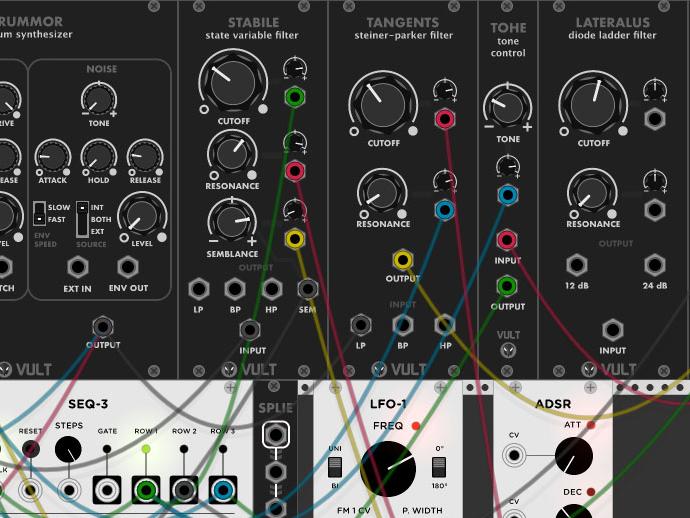690x518 pixels.
Task: Click the LFO-1 FREQ knob
Action: 387,469
